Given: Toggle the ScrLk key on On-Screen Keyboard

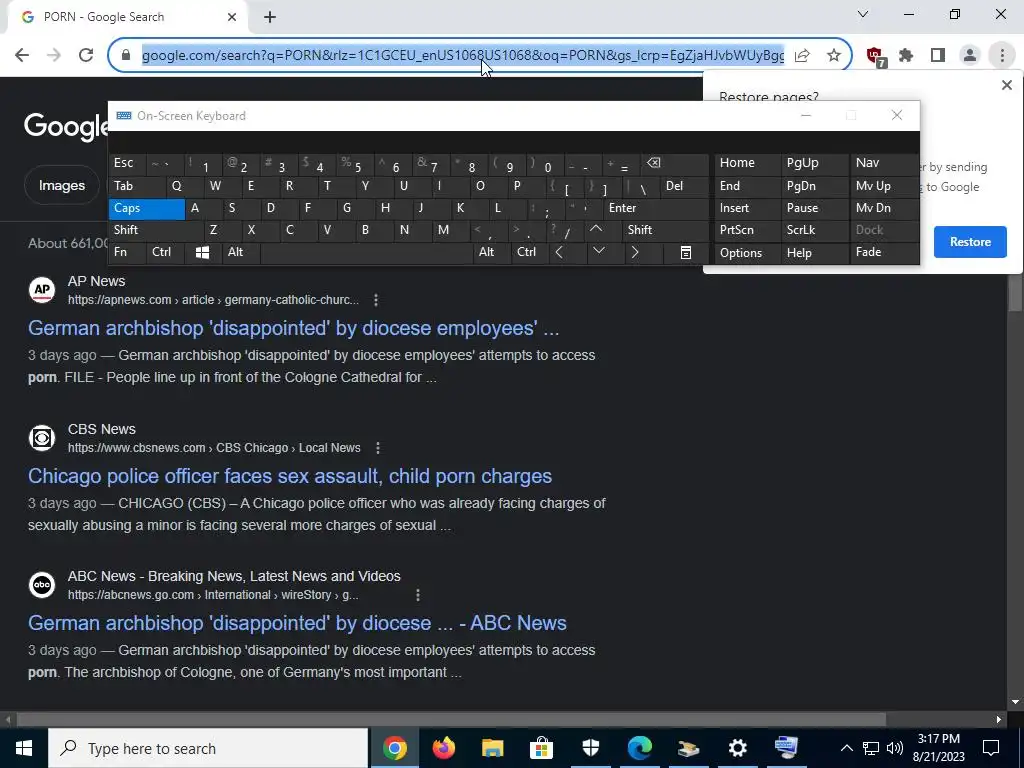Looking at the screenshot, I should (x=815, y=230).
